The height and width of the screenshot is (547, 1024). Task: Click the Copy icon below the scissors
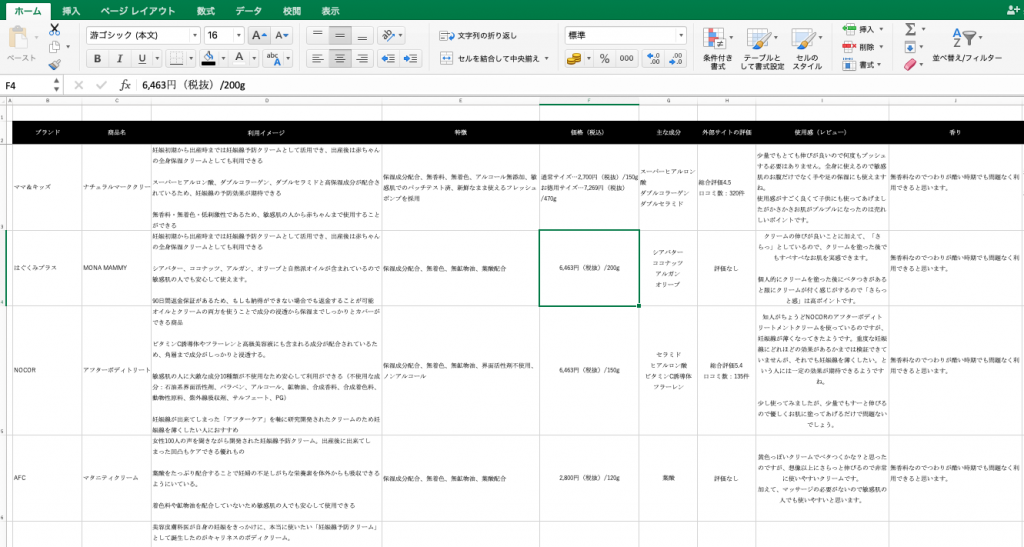[x=54, y=47]
